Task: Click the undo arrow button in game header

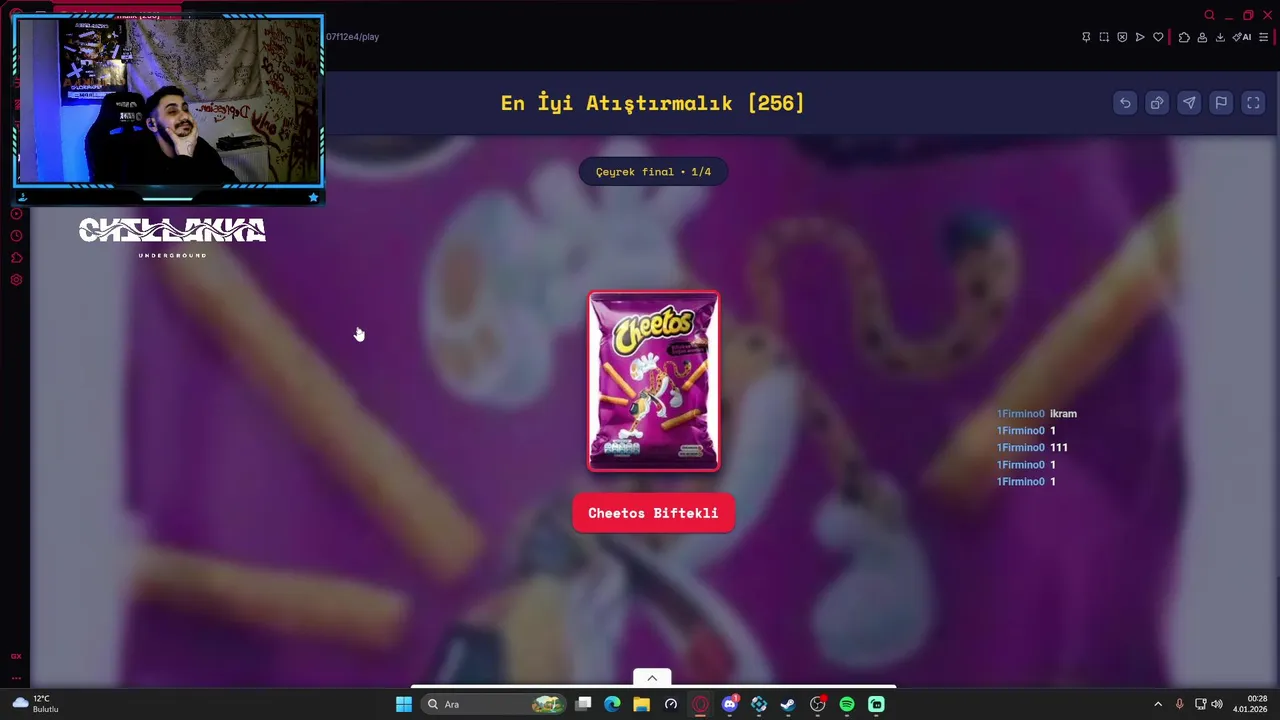Action: pos(1125,103)
